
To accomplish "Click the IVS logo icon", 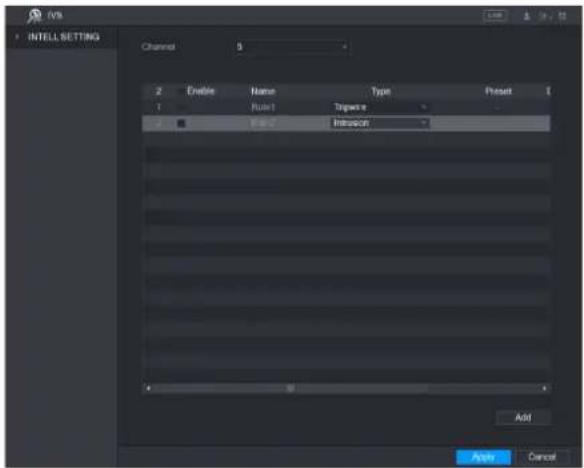I will (35, 16).
